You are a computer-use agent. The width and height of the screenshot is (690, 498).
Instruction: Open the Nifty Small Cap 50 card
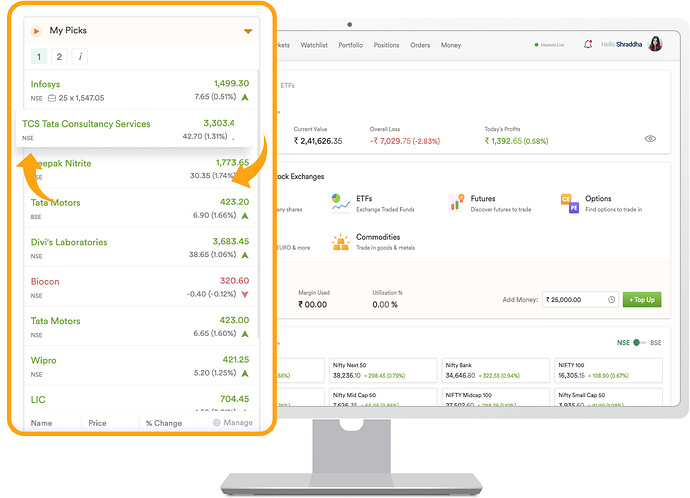[609, 397]
